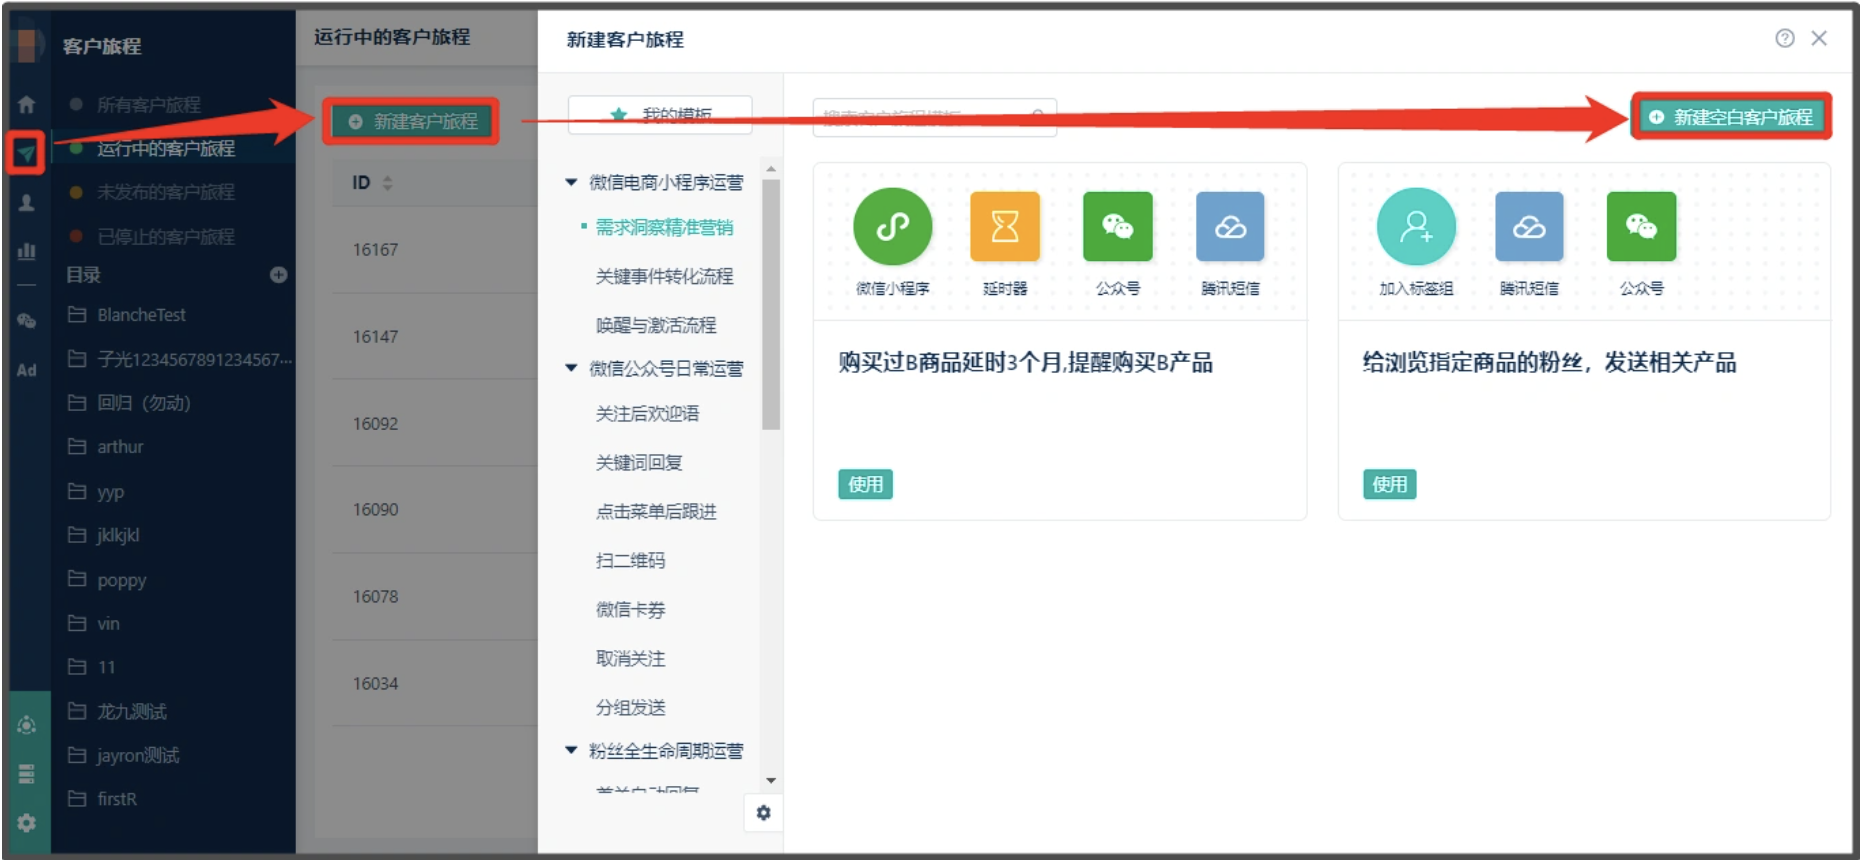The image size is (1860, 860).
Task: Click the 加入标签组 teal icon
Action: point(1416,227)
